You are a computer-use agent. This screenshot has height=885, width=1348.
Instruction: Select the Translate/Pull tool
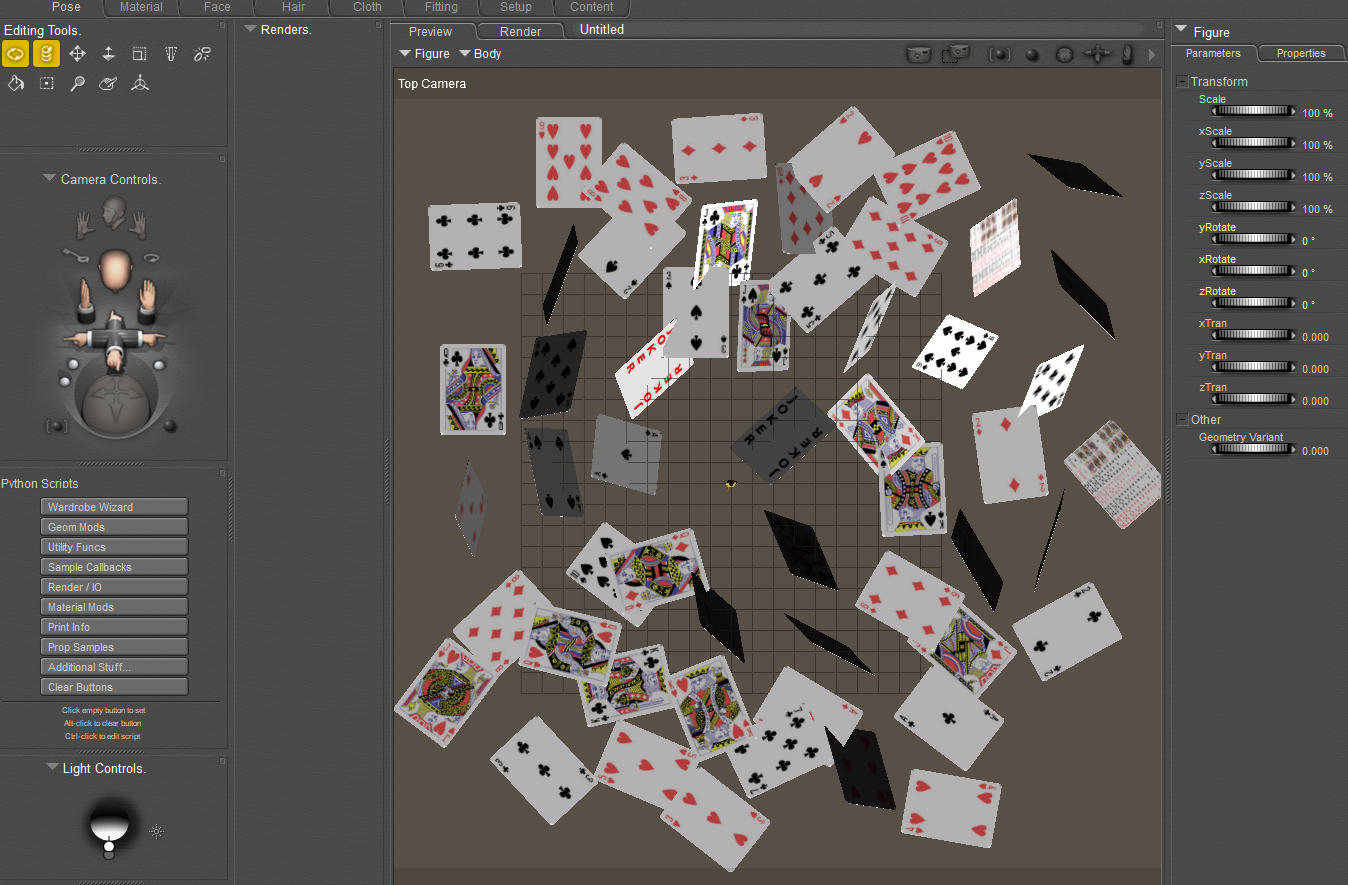point(77,54)
